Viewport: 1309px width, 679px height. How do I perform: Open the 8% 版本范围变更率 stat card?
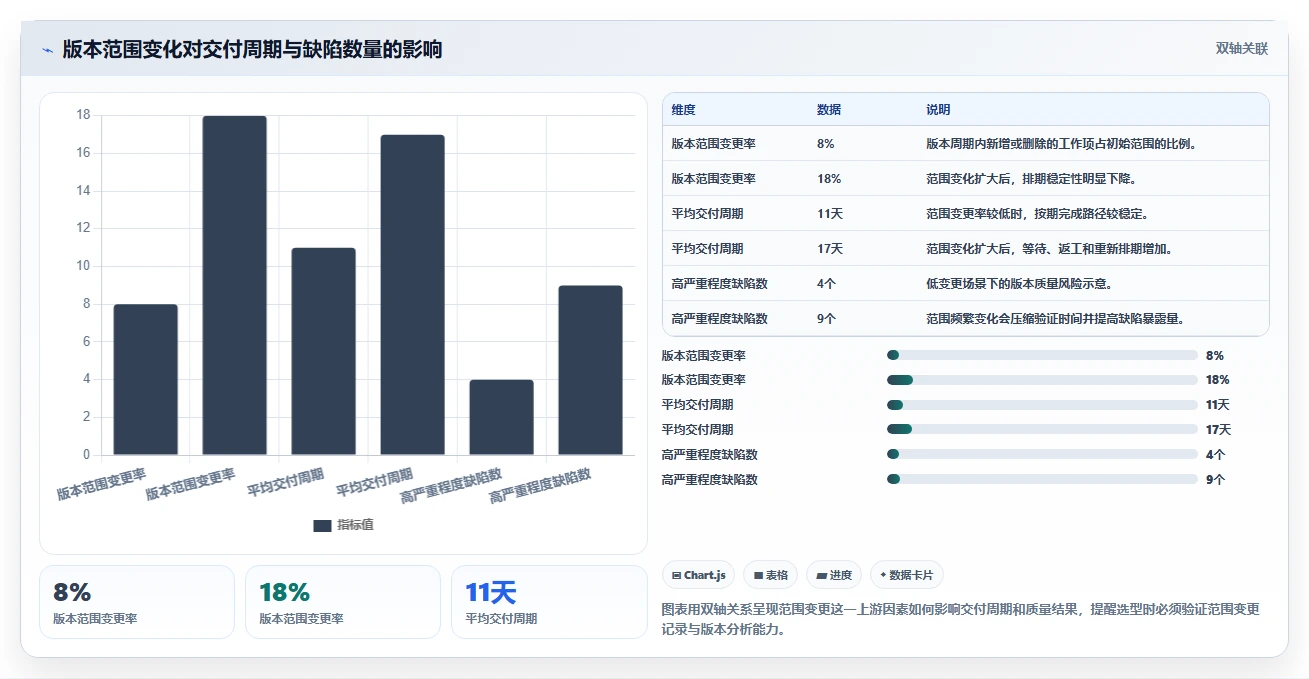coord(137,602)
